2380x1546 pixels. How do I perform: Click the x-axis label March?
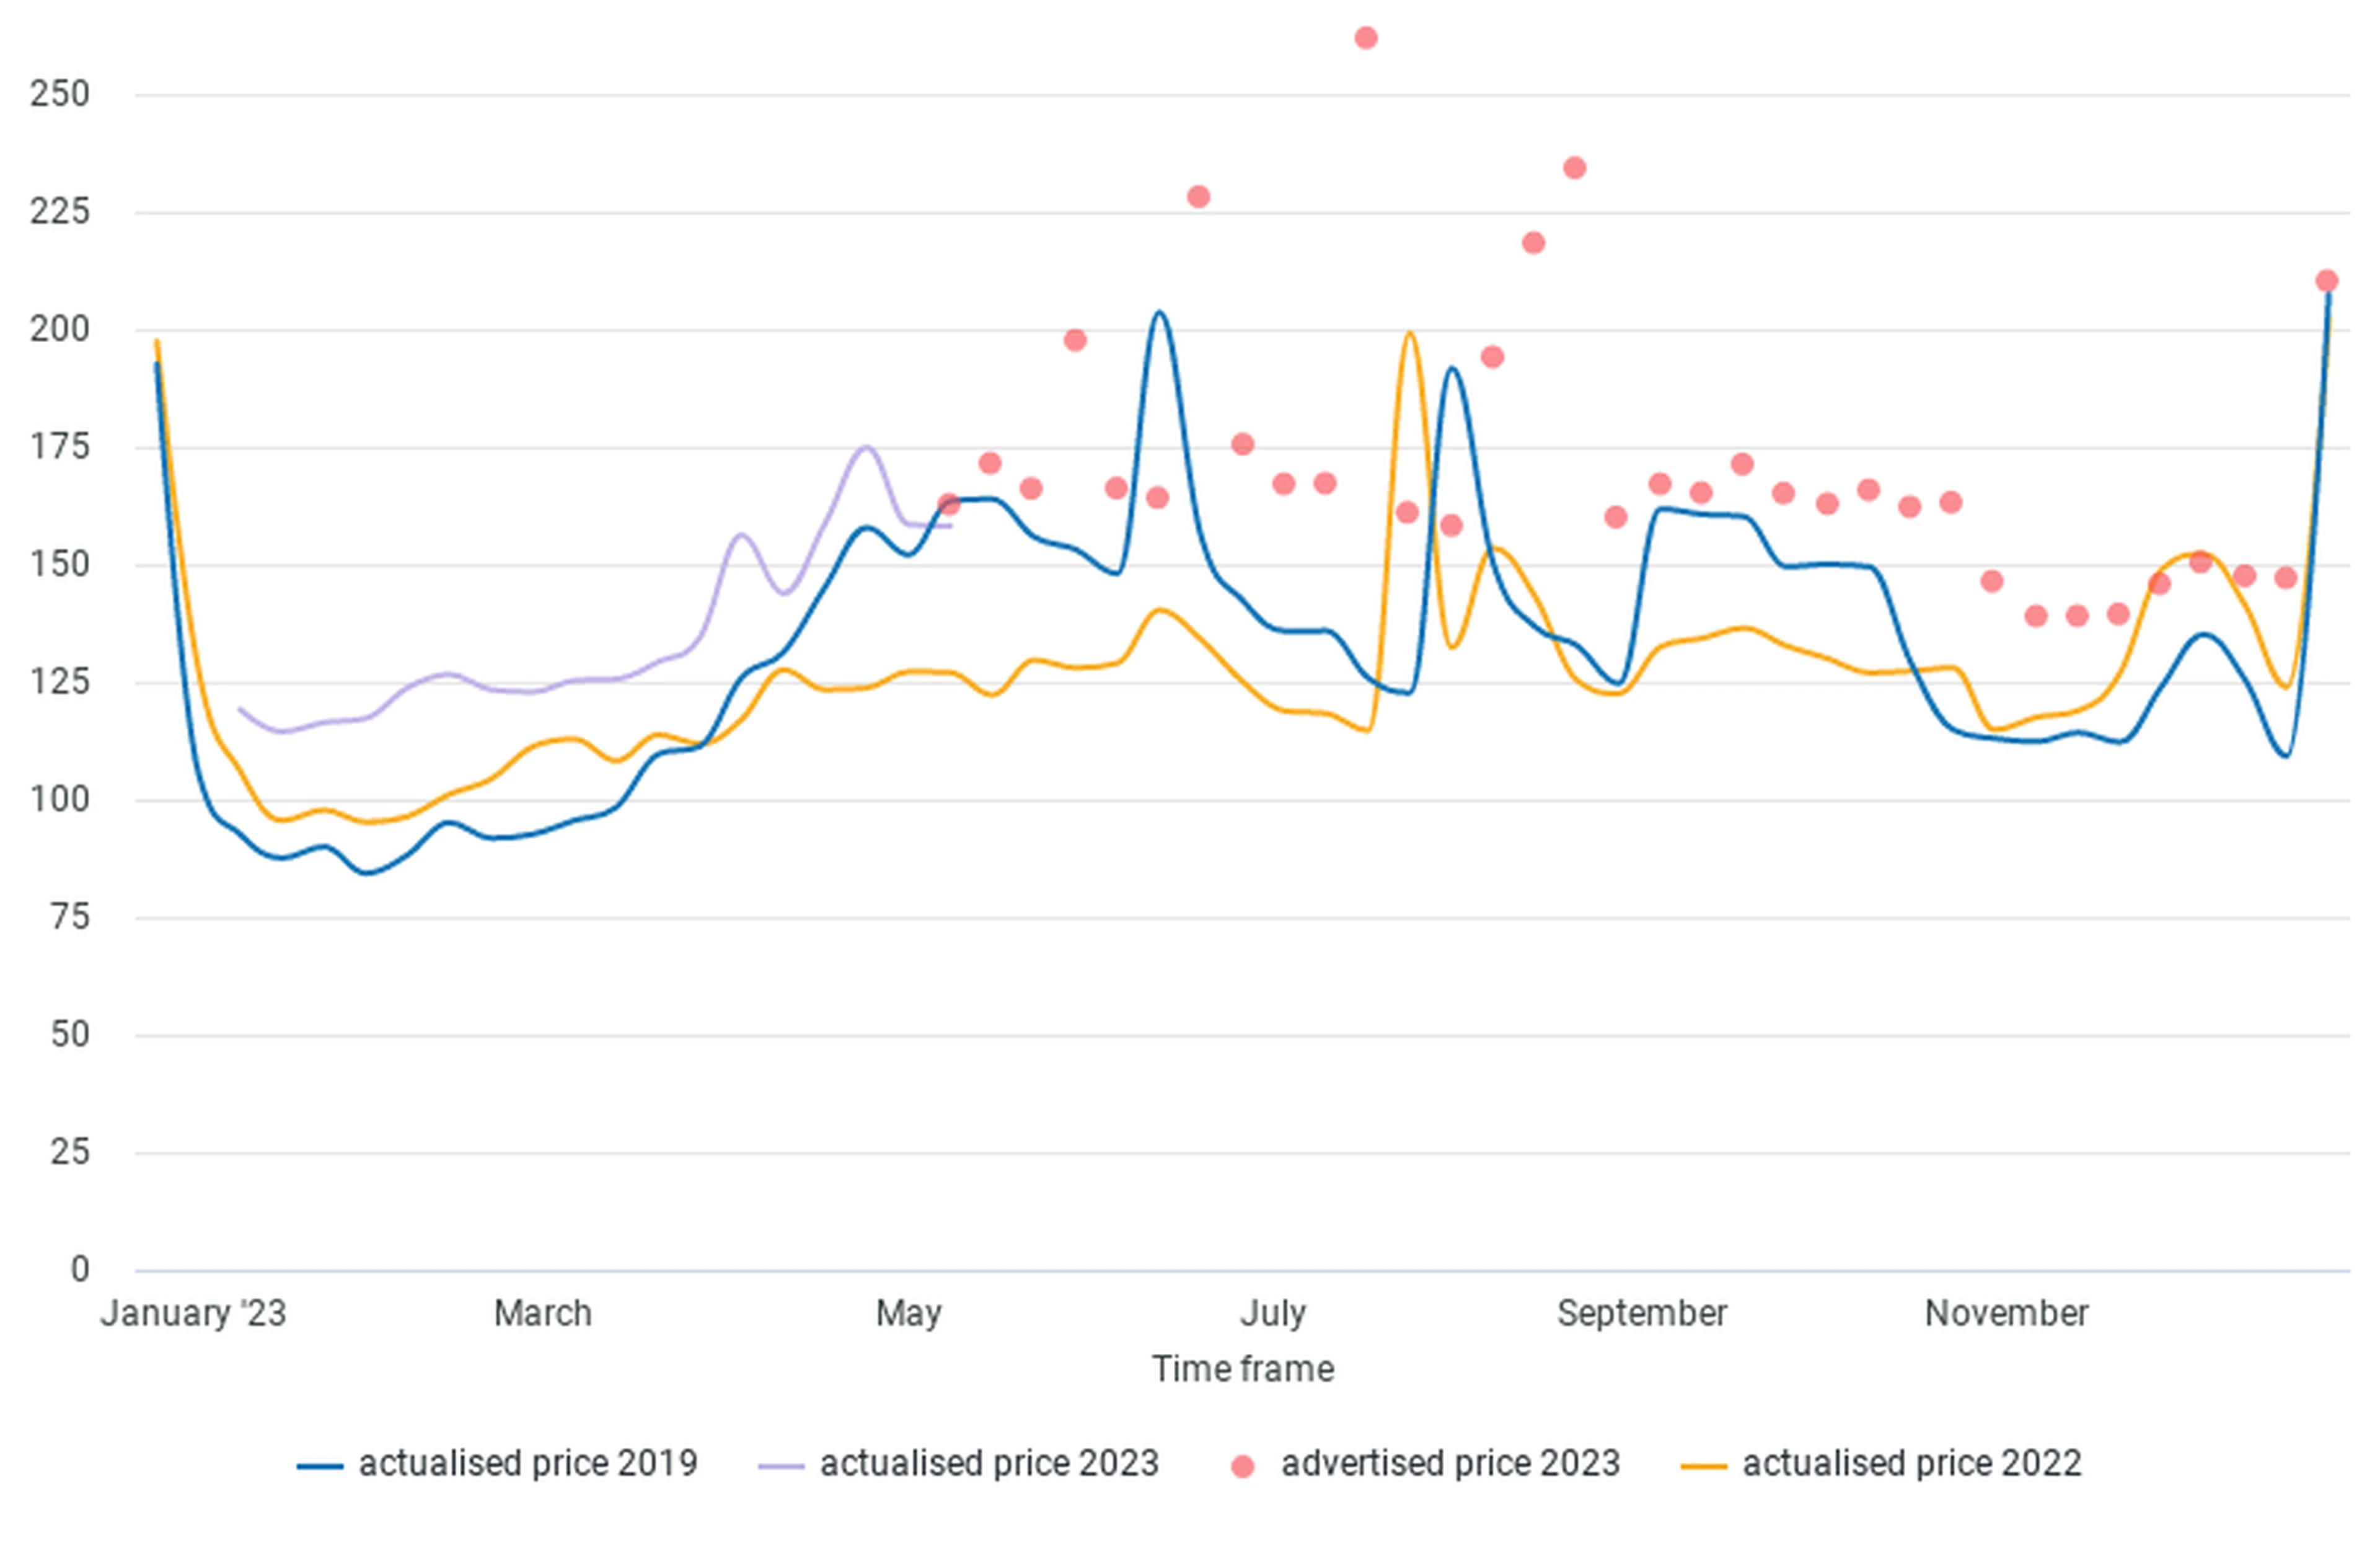tap(543, 1313)
